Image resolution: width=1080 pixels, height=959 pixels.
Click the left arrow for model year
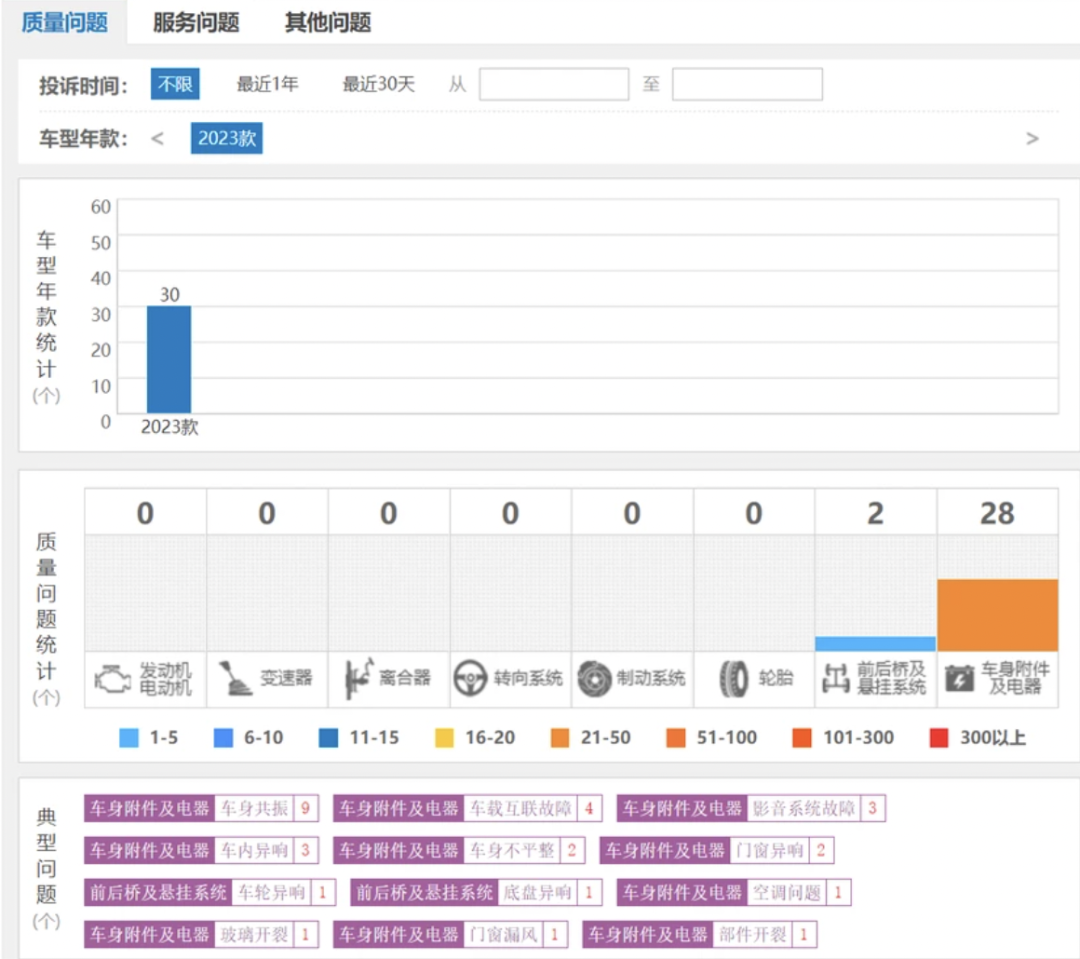pyautogui.click(x=157, y=139)
